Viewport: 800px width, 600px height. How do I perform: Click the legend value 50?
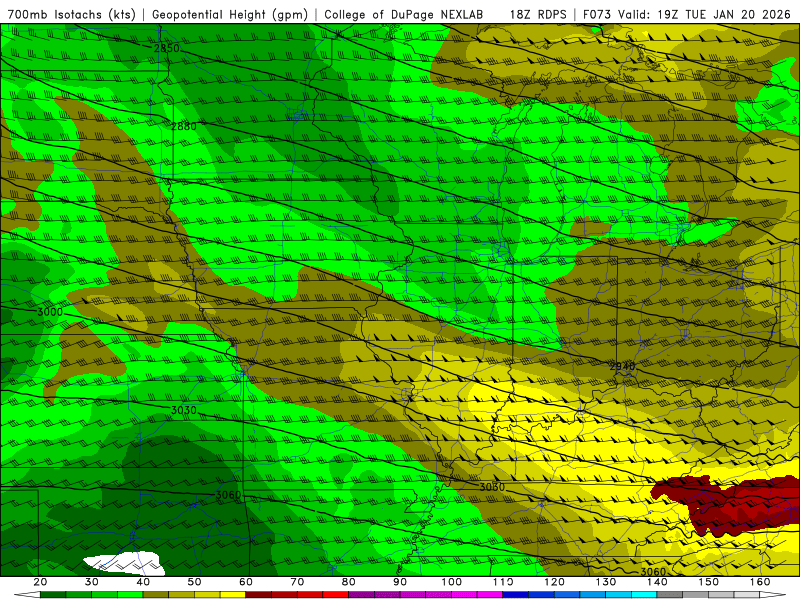(194, 582)
